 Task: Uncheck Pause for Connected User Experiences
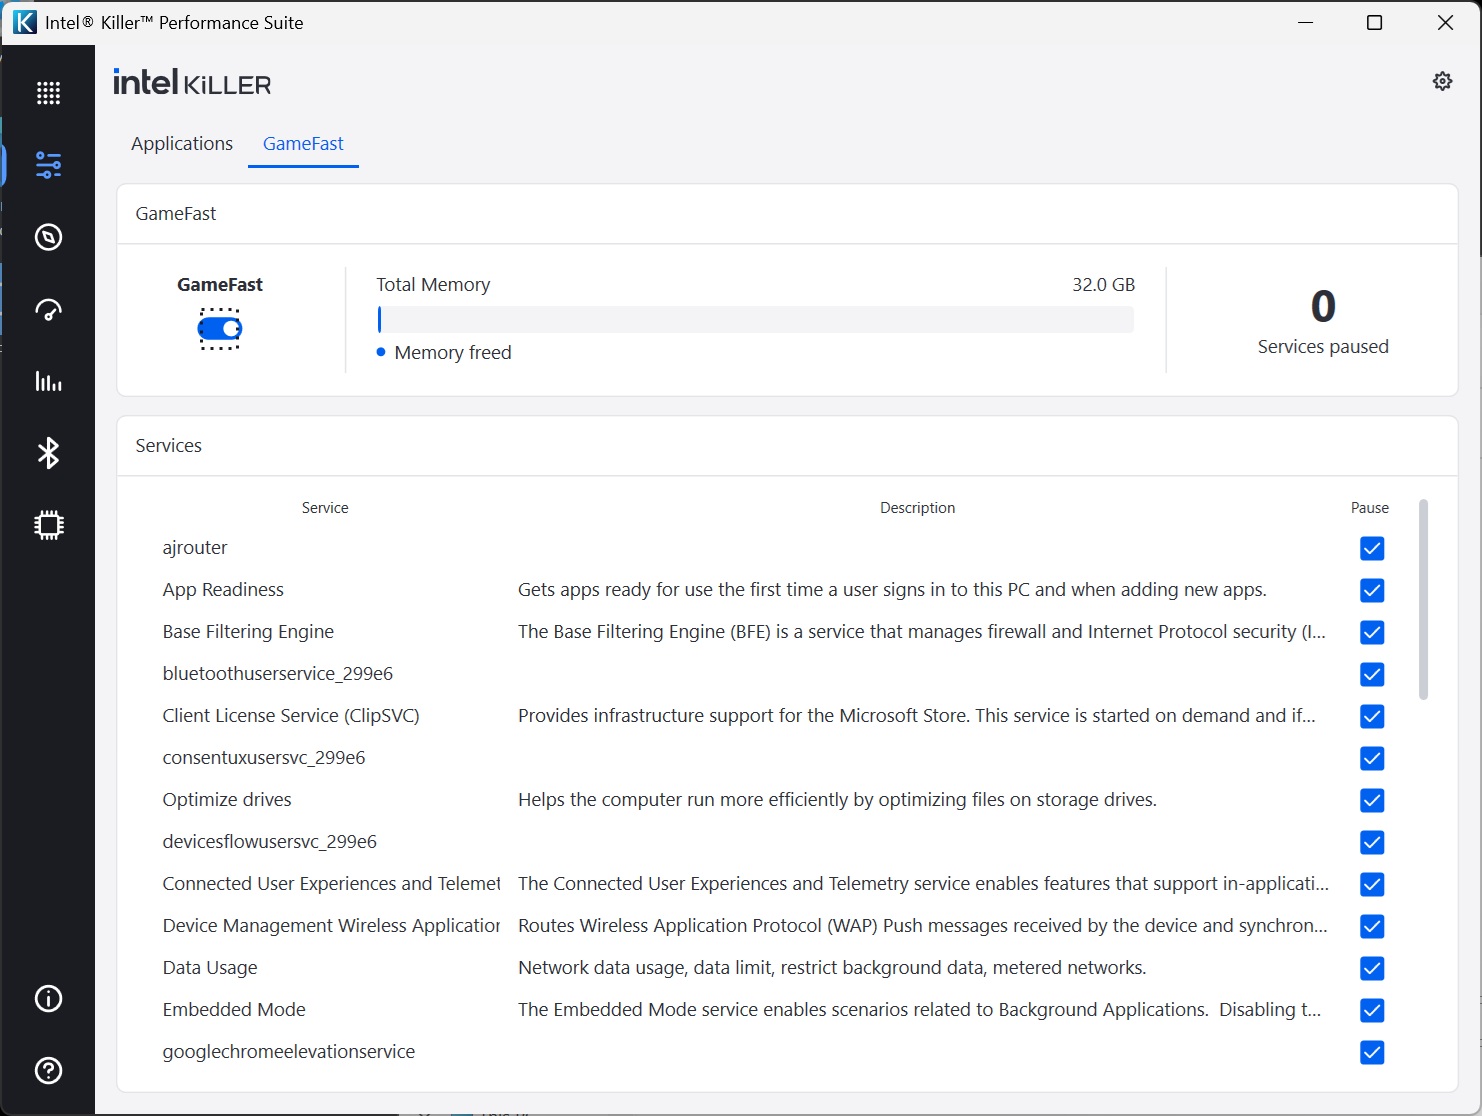coord(1372,884)
